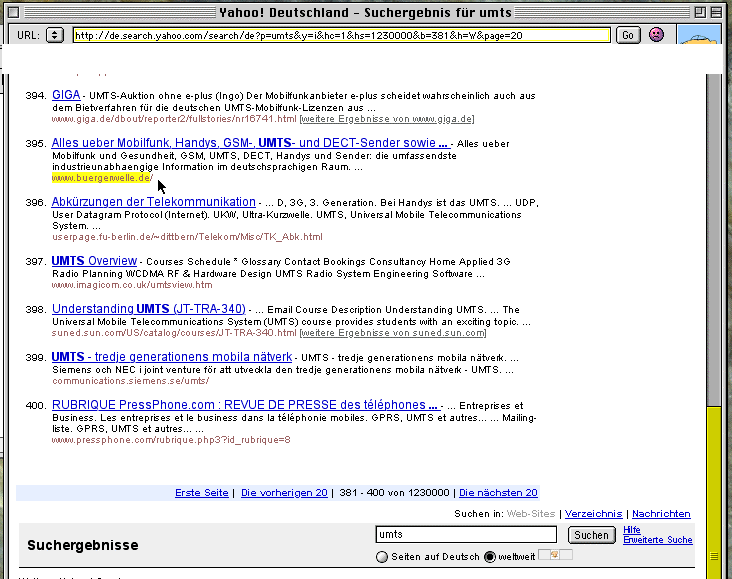Select the 'weltweit' radio button
The image size is (732, 579).
click(x=490, y=557)
